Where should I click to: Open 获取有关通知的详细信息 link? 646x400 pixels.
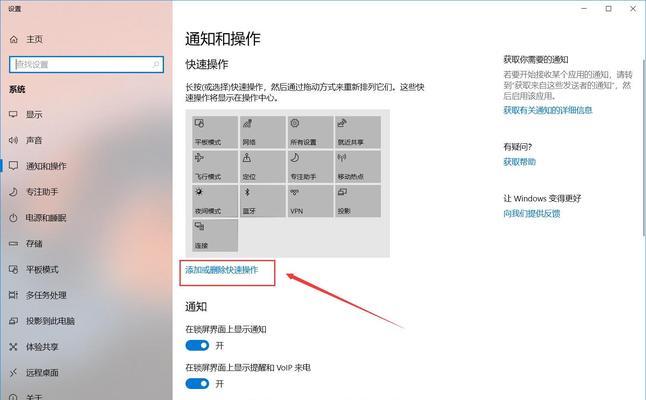[x=548, y=110]
